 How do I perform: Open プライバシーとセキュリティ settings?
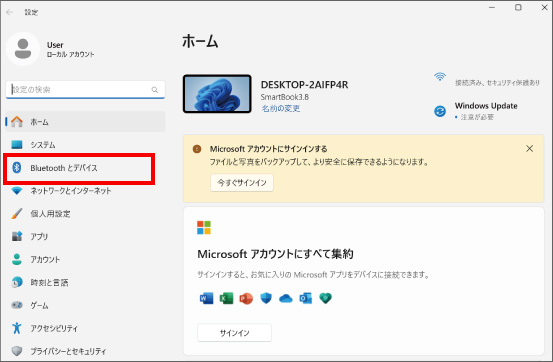tap(85, 351)
